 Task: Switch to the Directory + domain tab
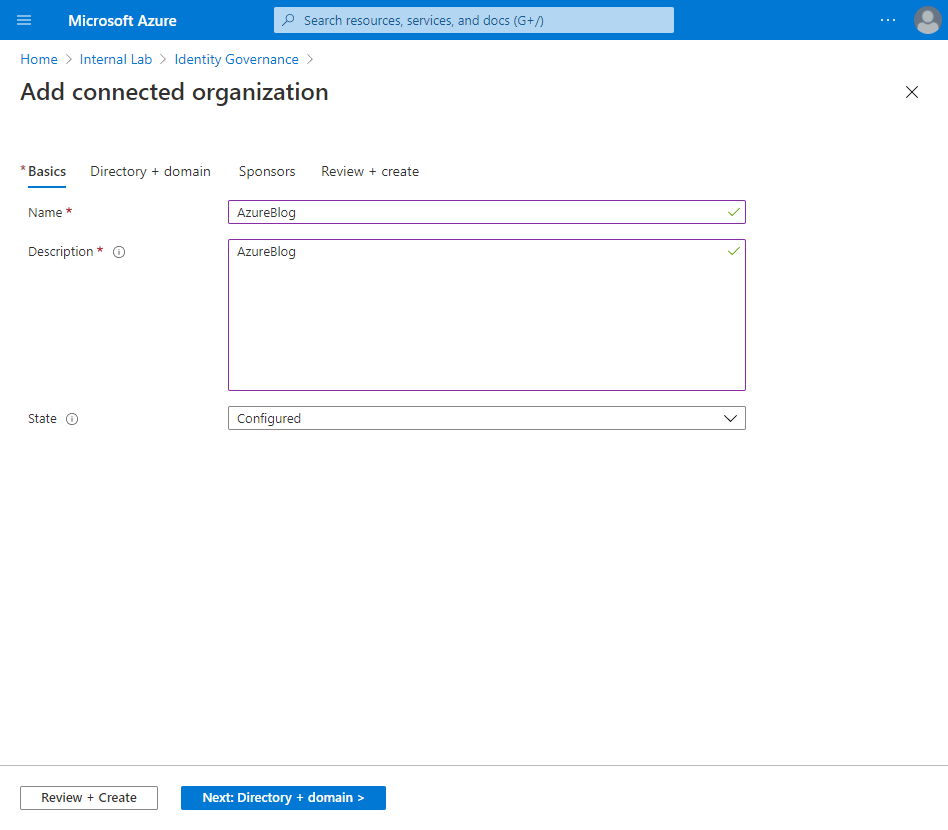click(150, 171)
